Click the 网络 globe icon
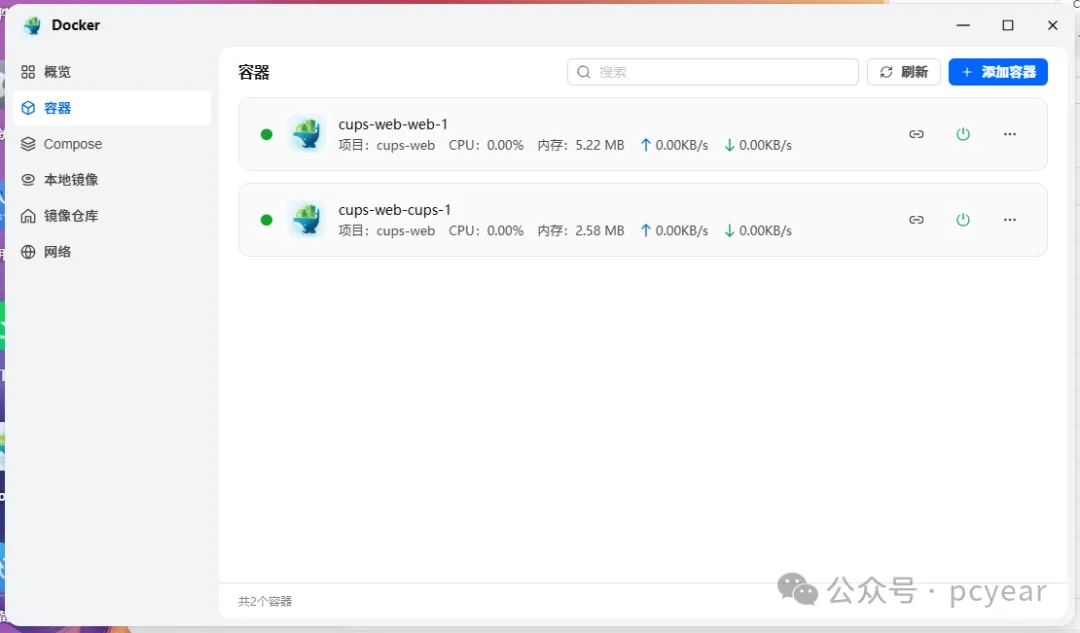The height and width of the screenshot is (633, 1080). tap(28, 251)
